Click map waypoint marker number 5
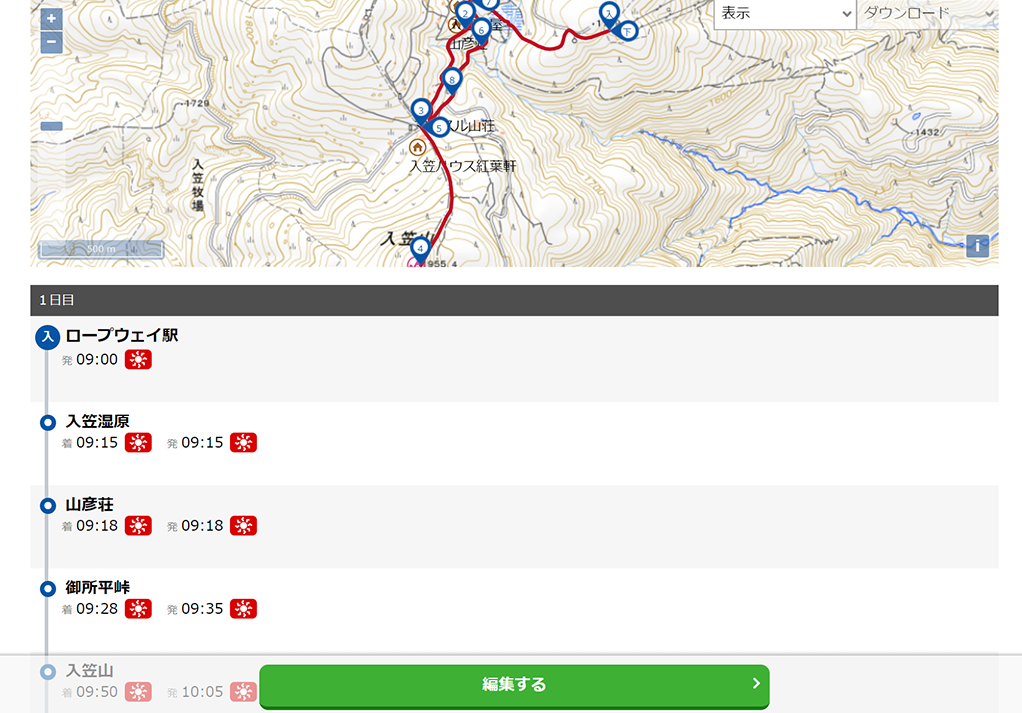The height and width of the screenshot is (713, 1022). (439, 127)
